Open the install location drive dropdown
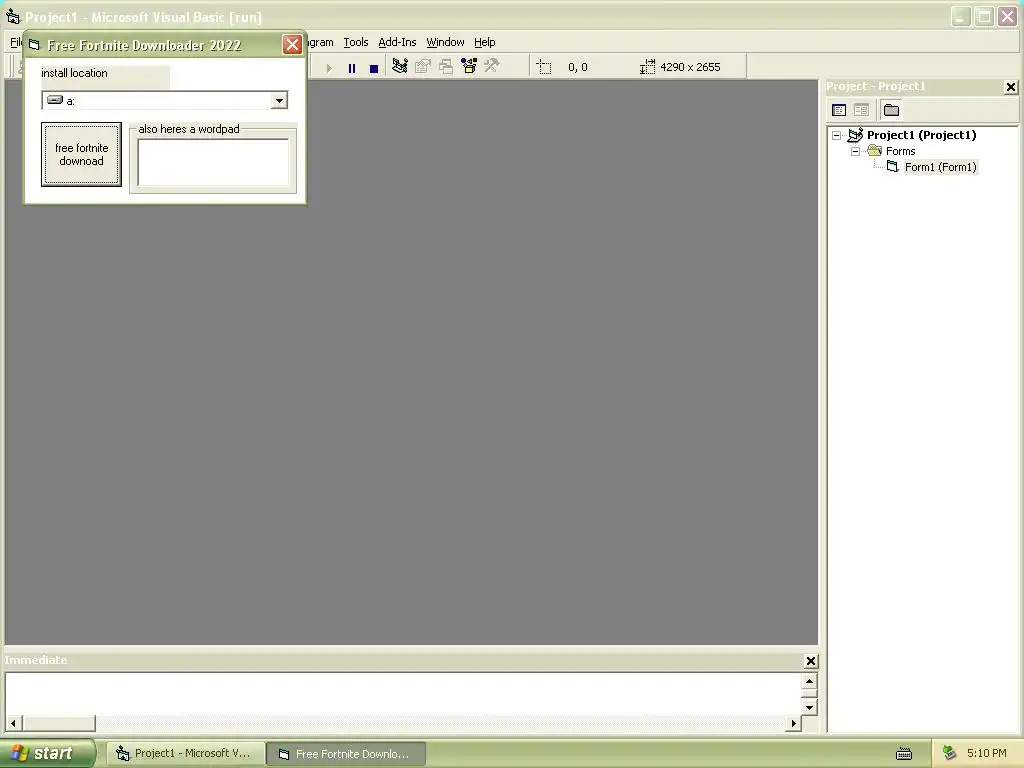The width and height of the screenshot is (1024, 768). click(x=280, y=101)
